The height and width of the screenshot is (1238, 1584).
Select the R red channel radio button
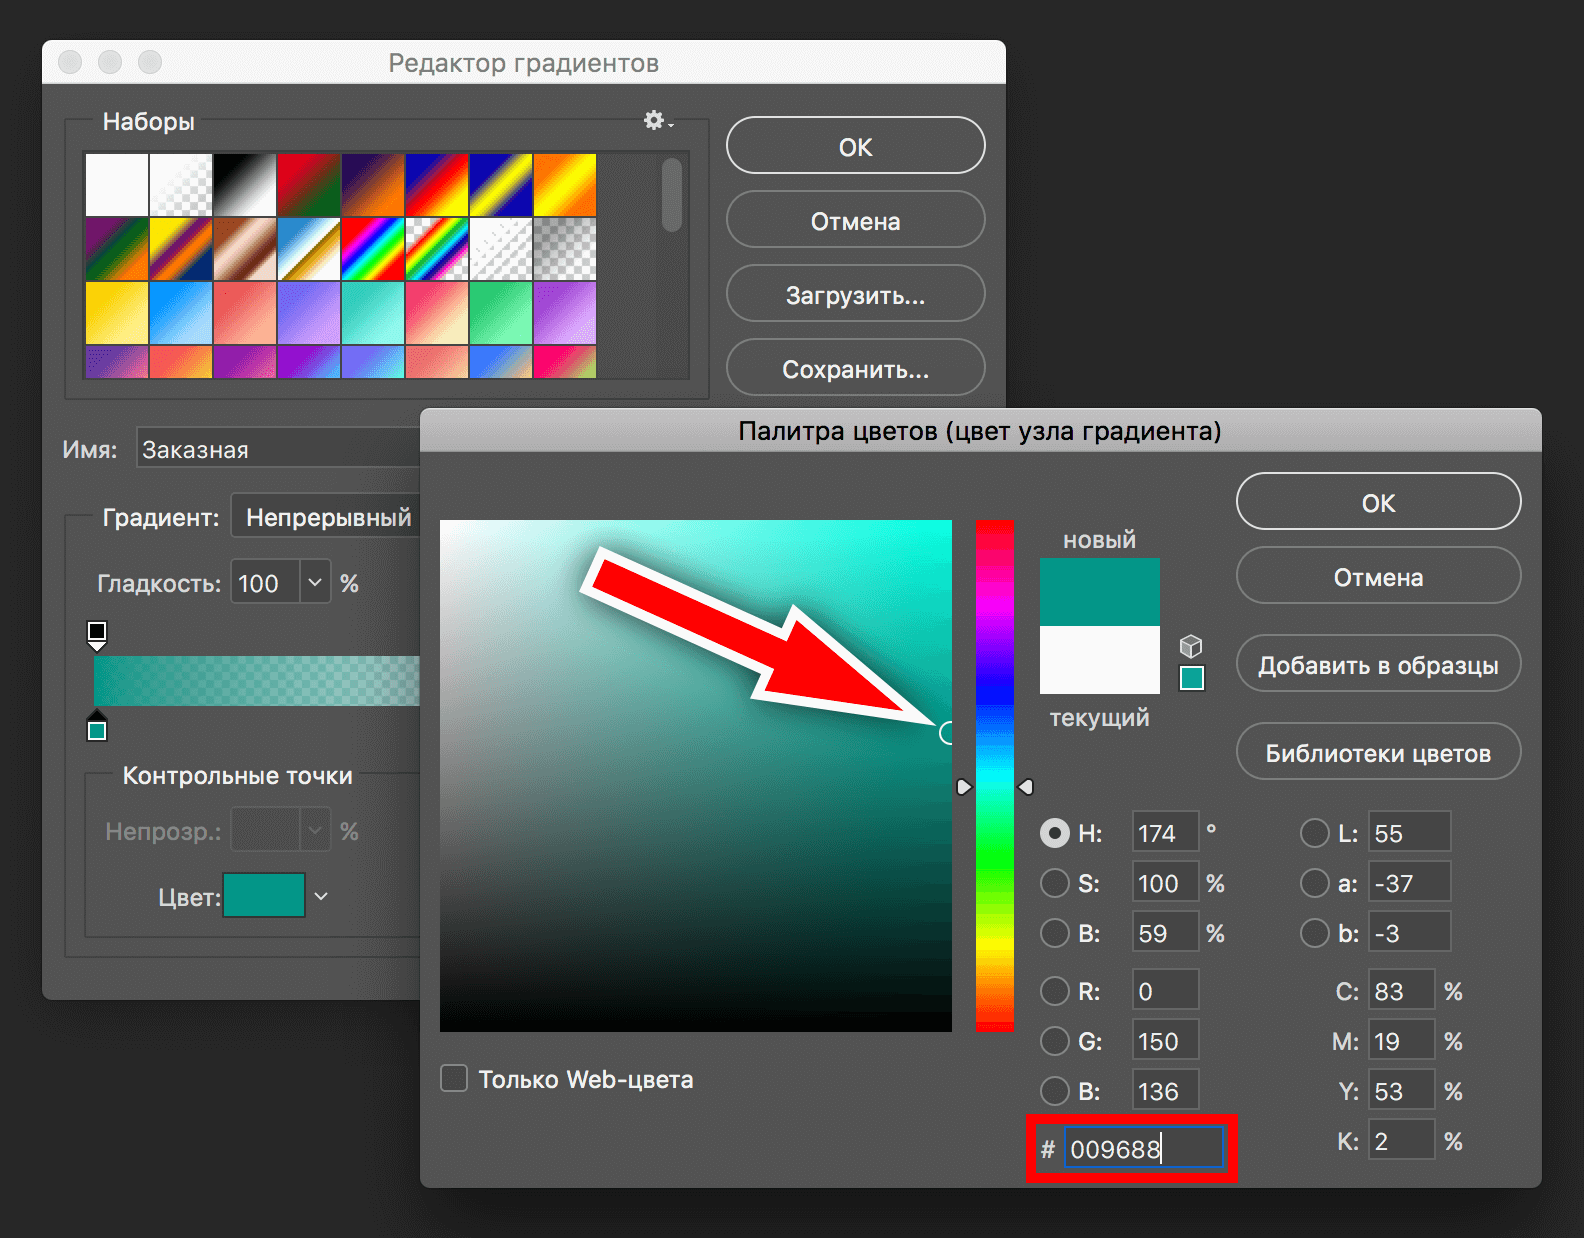coord(1054,991)
